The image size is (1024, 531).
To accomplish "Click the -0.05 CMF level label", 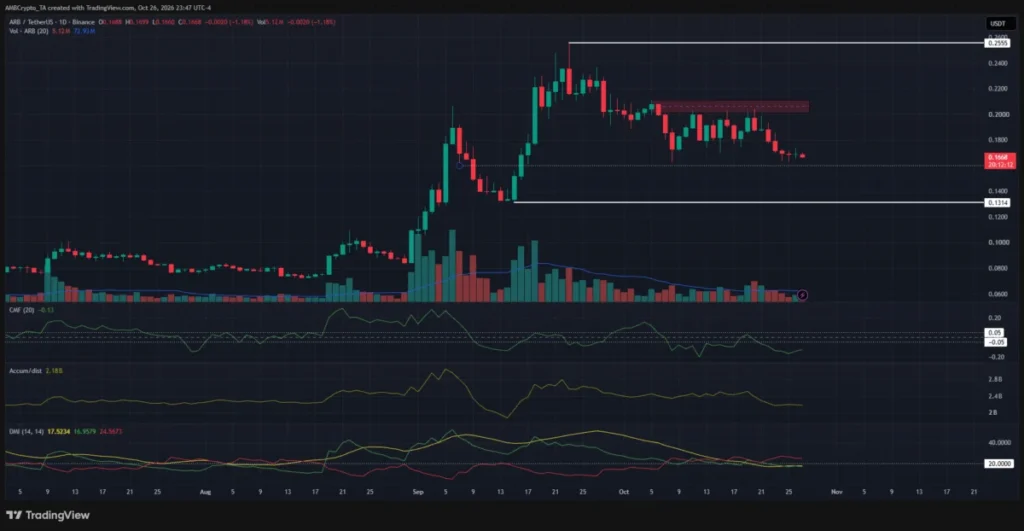I will pos(995,342).
